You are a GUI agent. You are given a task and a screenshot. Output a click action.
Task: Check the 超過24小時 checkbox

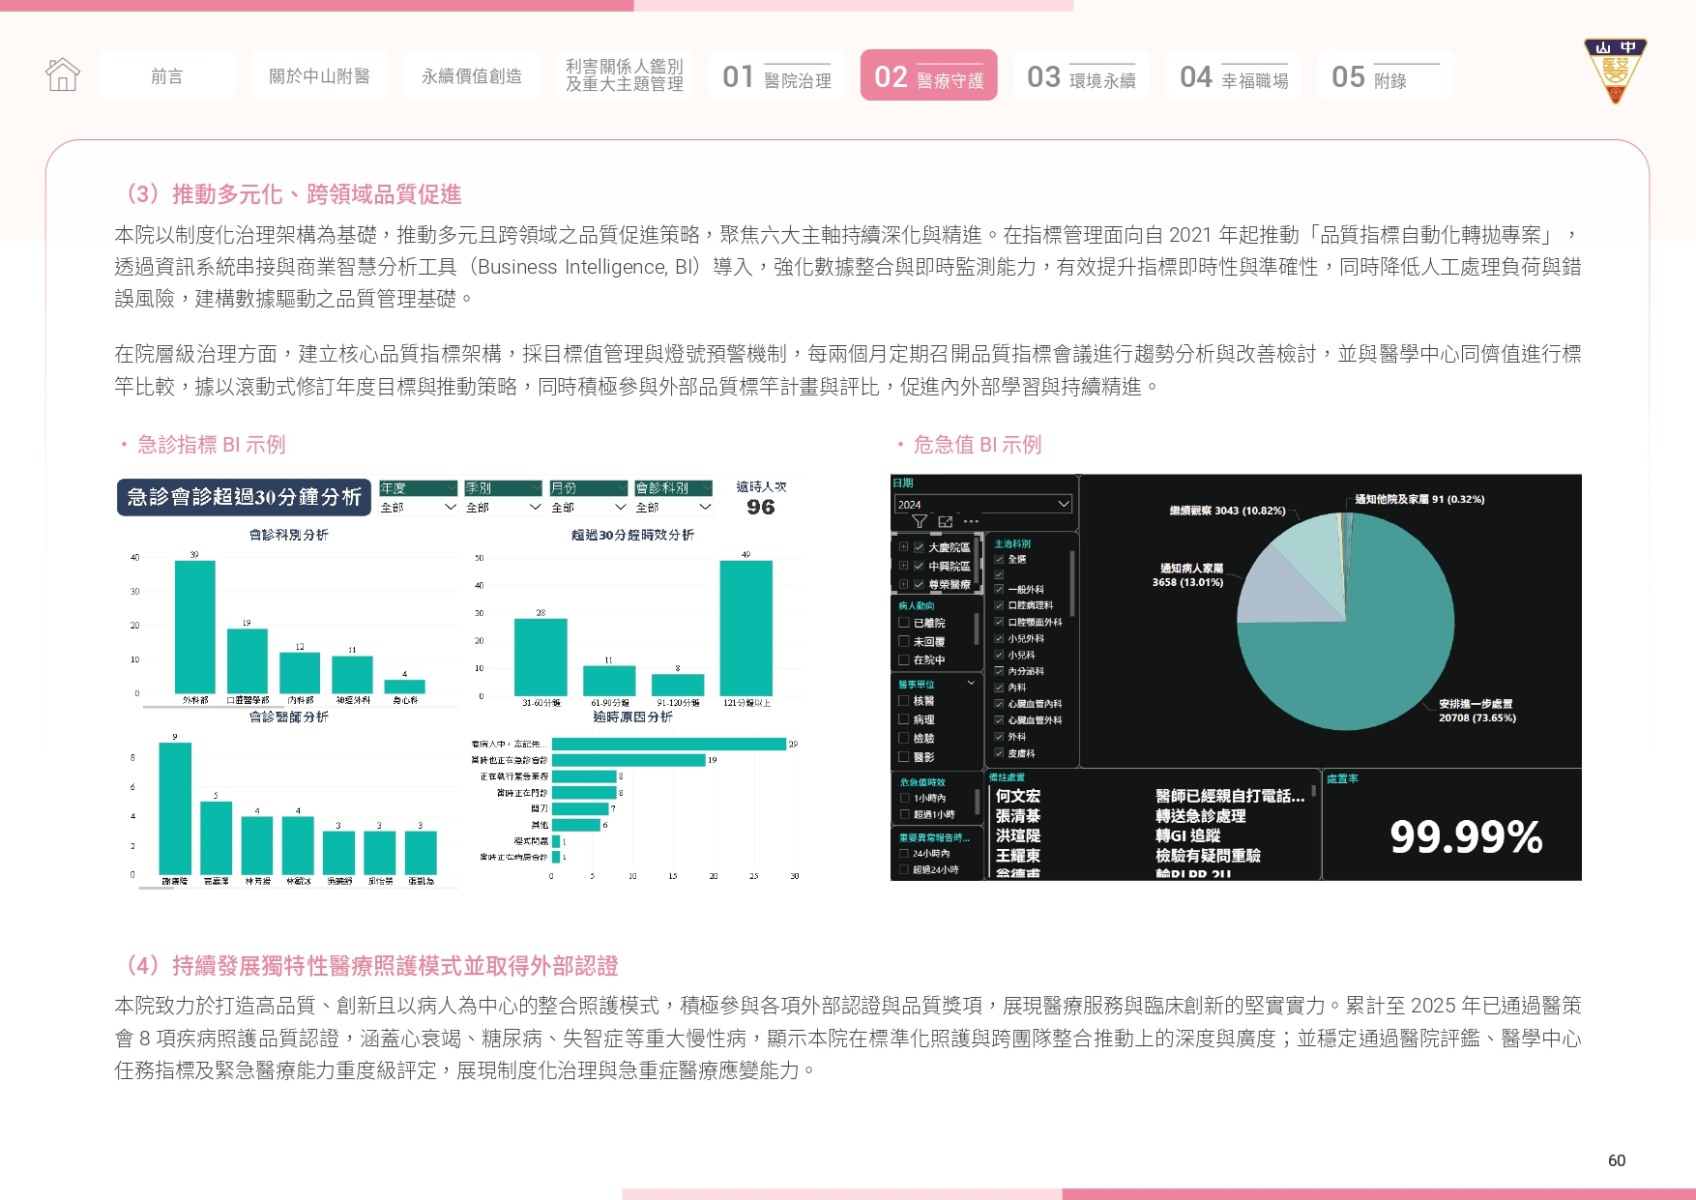pyautogui.click(x=904, y=870)
